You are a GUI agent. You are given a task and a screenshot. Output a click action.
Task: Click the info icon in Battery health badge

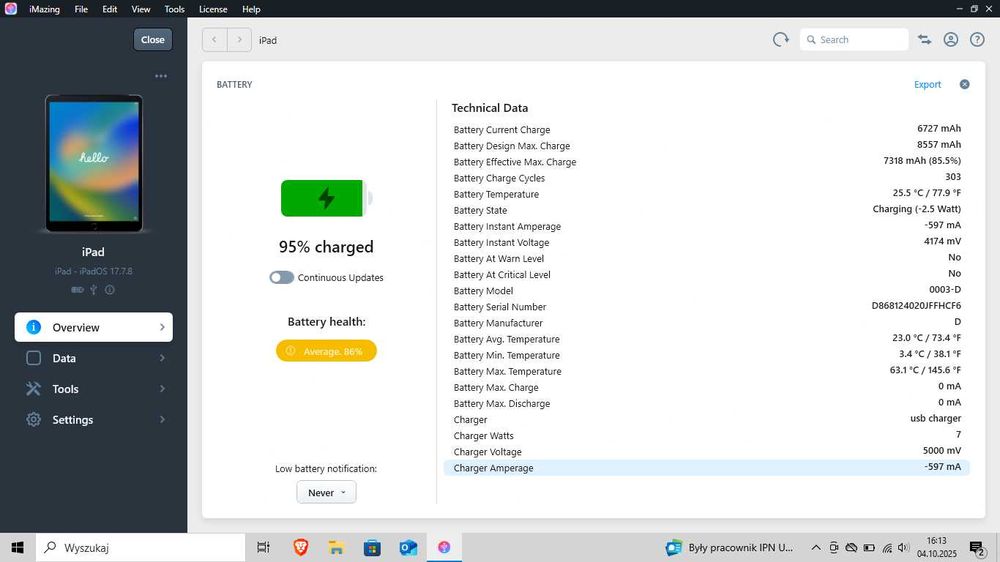290,351
